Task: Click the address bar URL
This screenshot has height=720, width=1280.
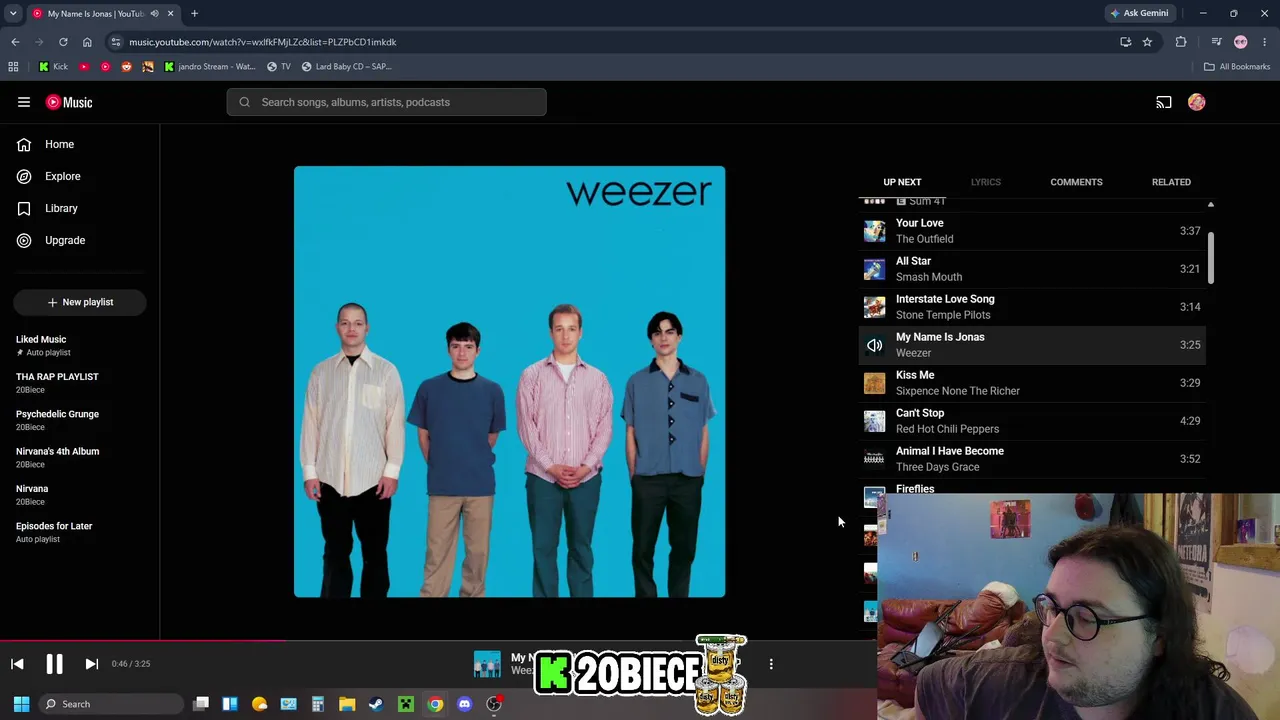Action: 263,42
